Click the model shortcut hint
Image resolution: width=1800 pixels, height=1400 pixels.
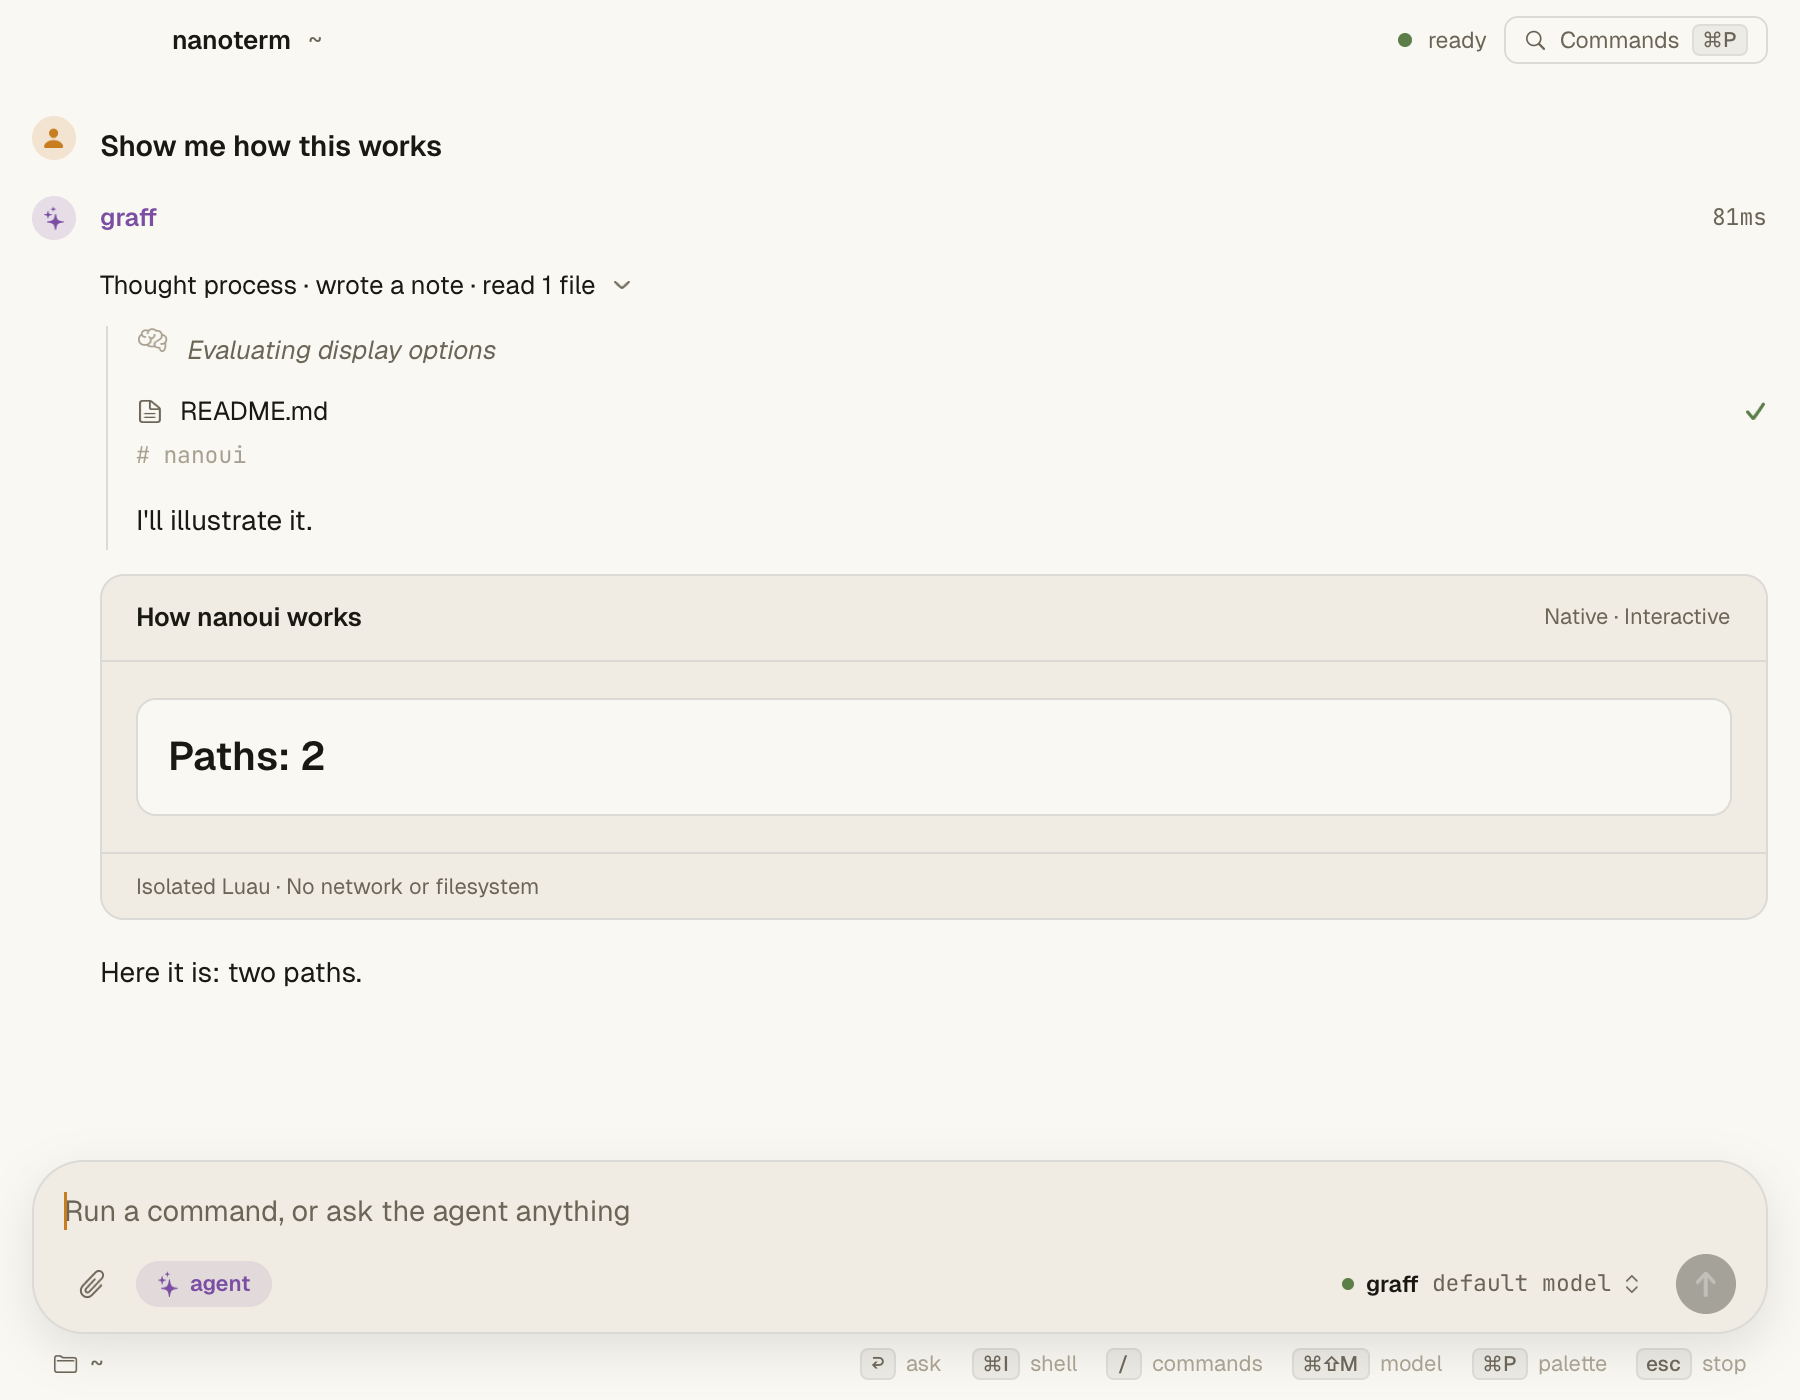click(x=1367, y=1364)
